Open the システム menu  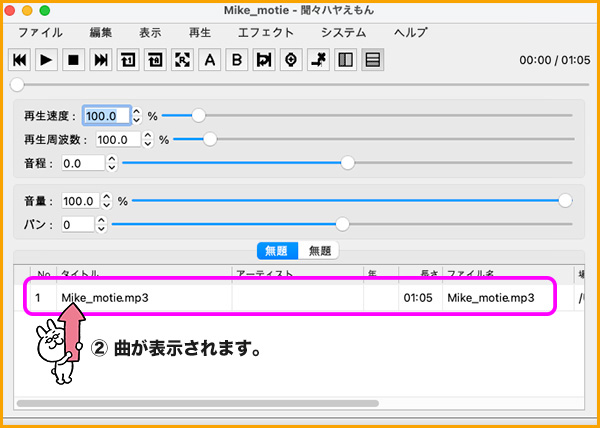click(343, 33)
